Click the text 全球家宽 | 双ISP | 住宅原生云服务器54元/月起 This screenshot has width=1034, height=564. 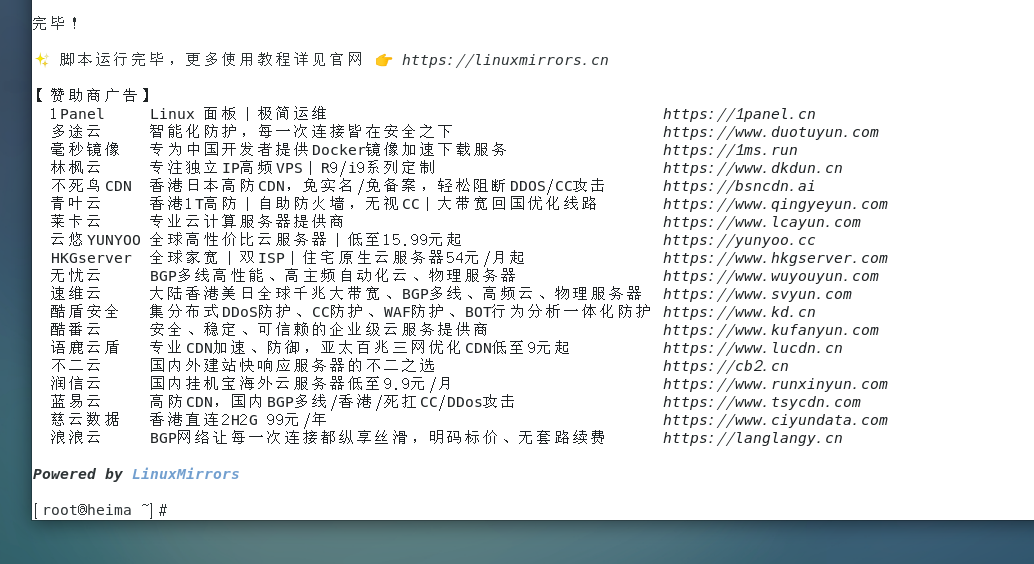[337, 258]
